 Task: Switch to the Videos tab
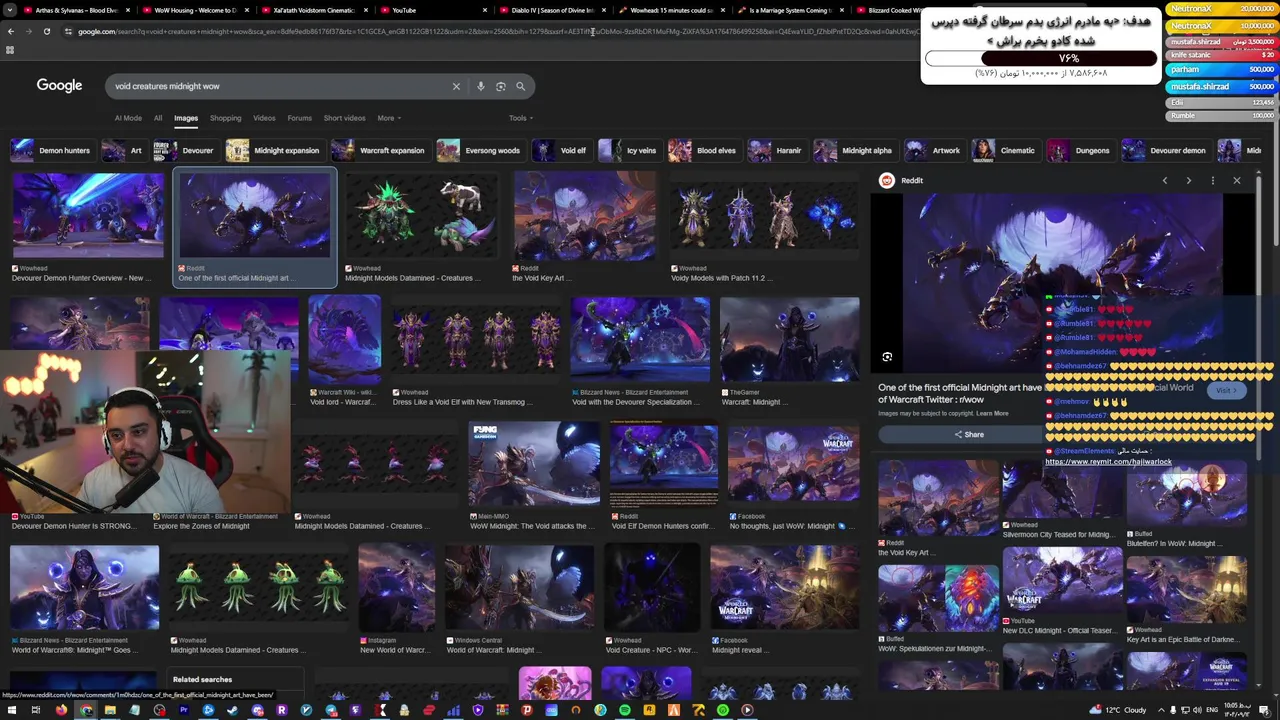[264, 118]
